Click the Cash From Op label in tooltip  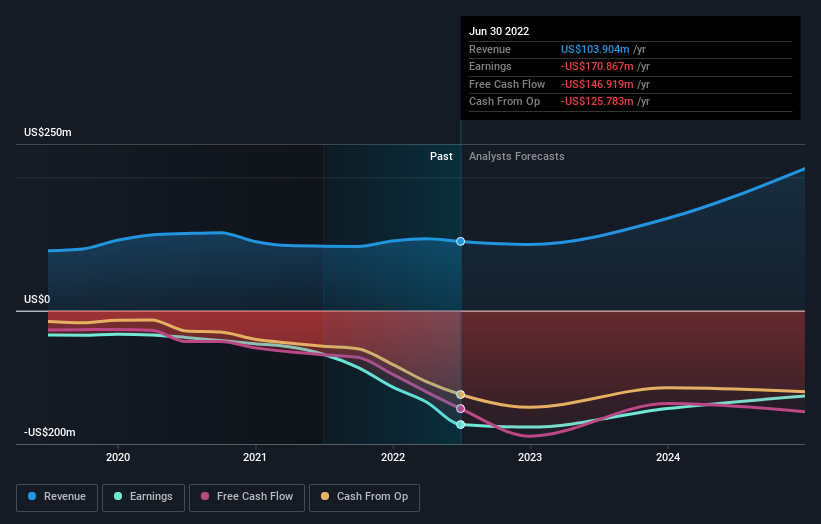[504, 102]
